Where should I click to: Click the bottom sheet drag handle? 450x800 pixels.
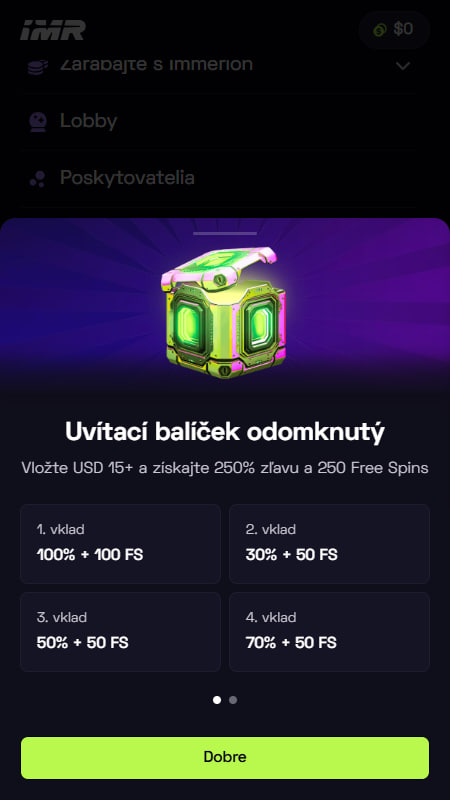225,233
